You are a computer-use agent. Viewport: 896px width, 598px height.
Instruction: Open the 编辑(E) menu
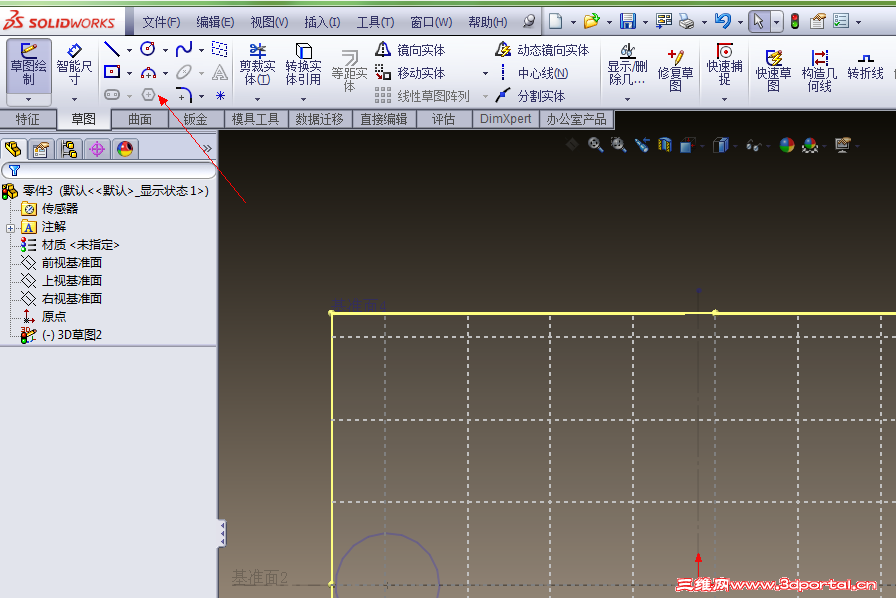[x=215, y=22]
